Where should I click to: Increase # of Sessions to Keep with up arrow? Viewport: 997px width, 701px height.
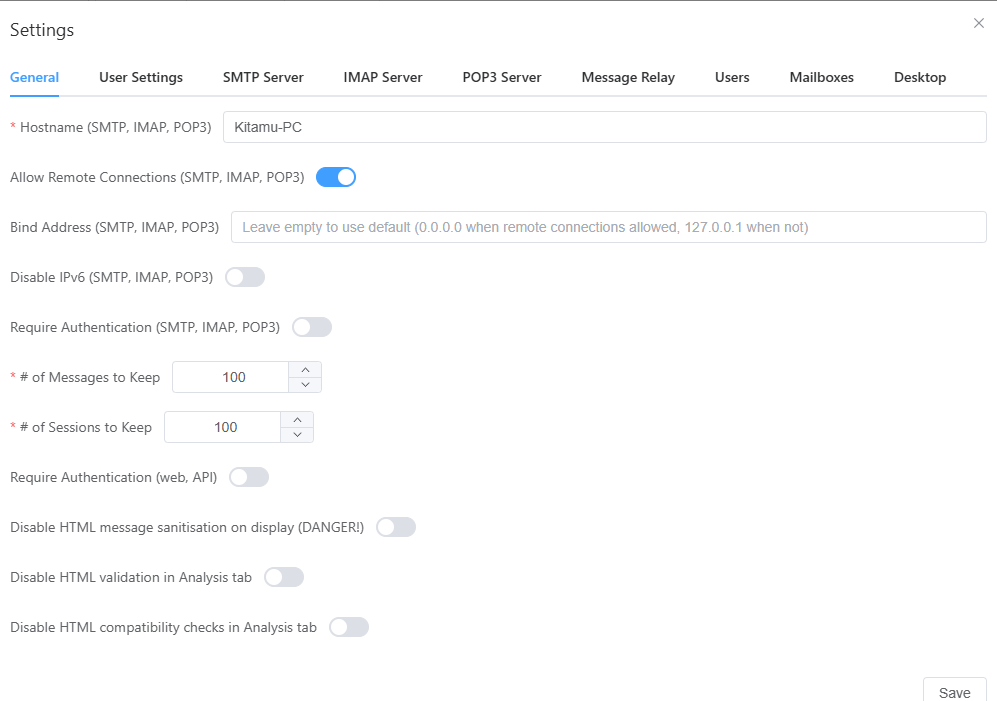click(x=297, y=420)
